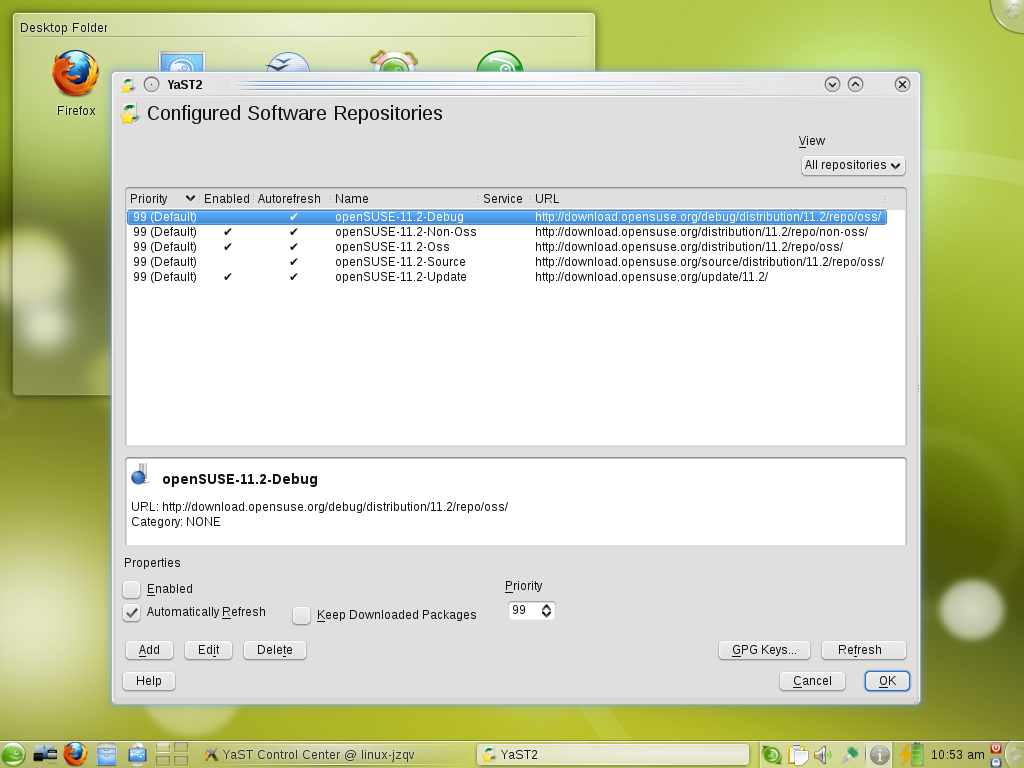This screenshot has height=768, width=1024.
Task: Click the Edit repository button
Action: click(208, 650)
